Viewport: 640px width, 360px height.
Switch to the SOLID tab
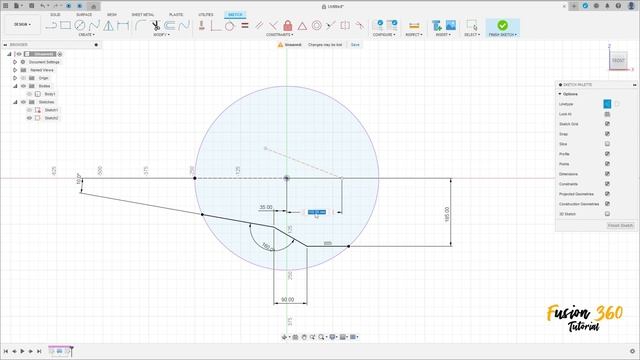pyautogui.click(x=55, y=15)
